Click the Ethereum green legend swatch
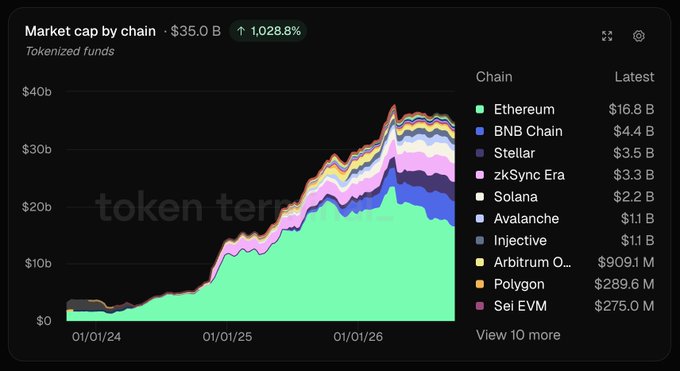The height and width of the screenshot is (371, 680). point(480,109)
